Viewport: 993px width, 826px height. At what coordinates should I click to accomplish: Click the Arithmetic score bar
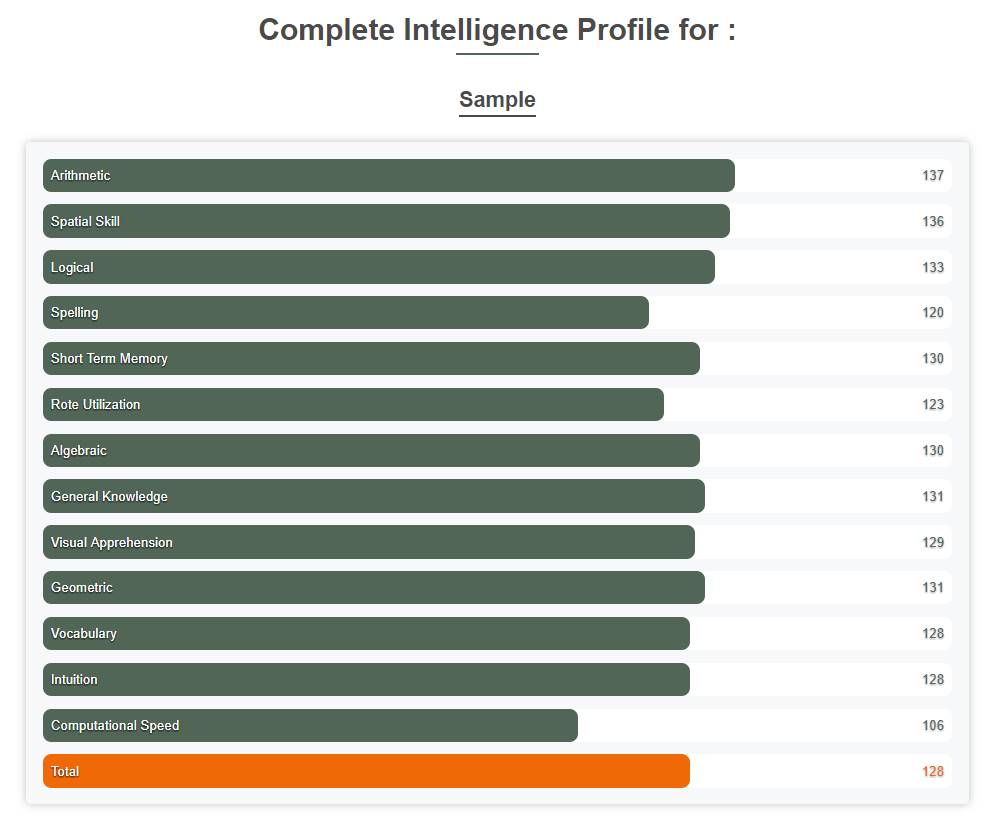coord(389,175)
